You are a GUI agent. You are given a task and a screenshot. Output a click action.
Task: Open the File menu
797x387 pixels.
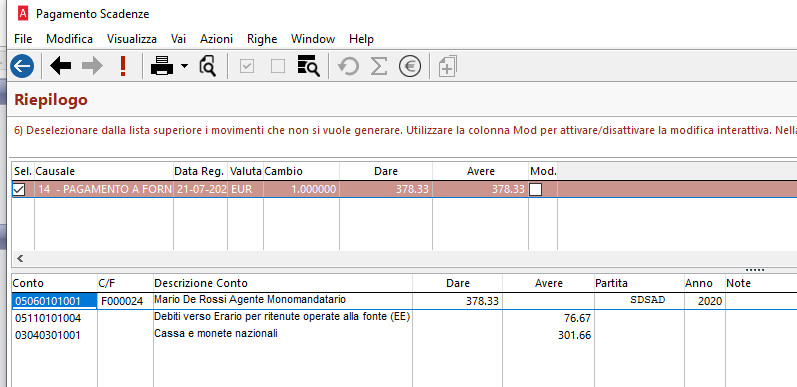(23, 39)
